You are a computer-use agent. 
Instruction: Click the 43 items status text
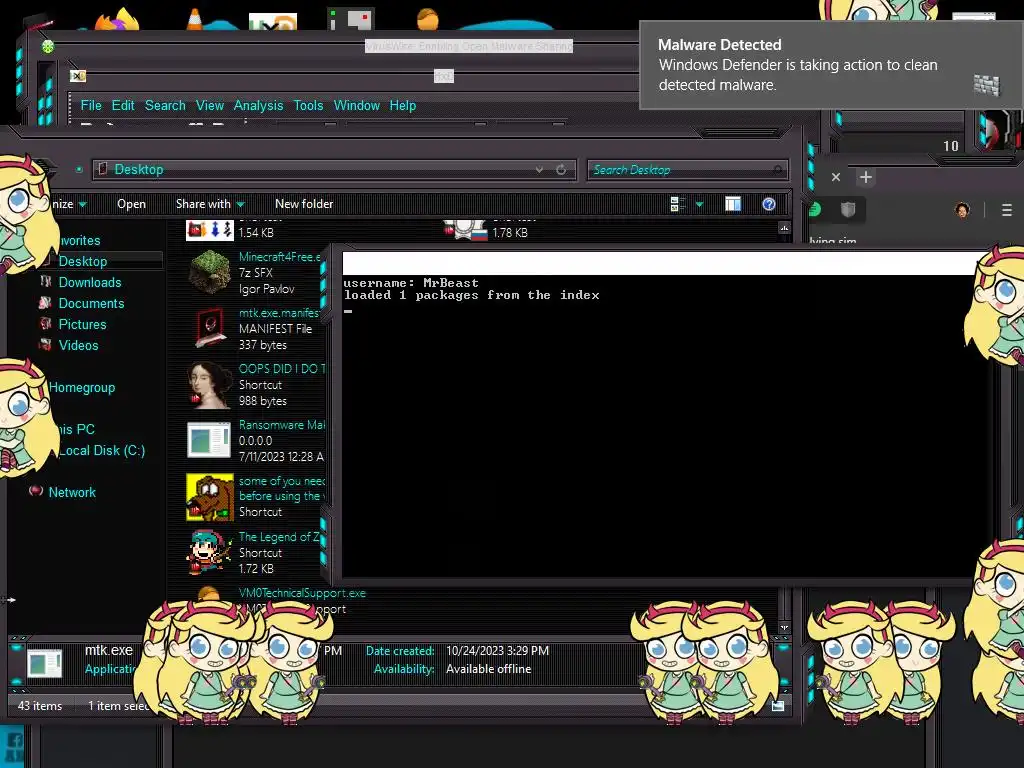tap(40, 706)
